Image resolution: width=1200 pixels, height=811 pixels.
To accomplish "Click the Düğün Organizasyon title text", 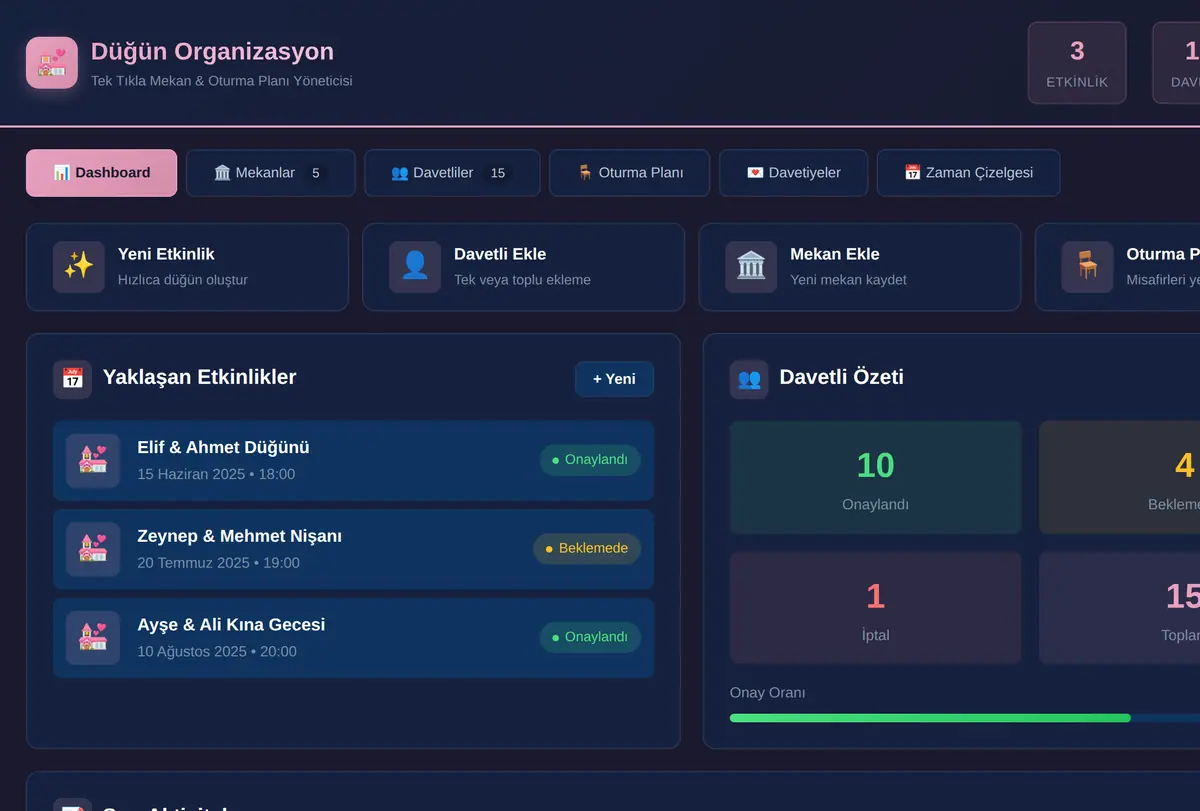I will pos(212,51).
